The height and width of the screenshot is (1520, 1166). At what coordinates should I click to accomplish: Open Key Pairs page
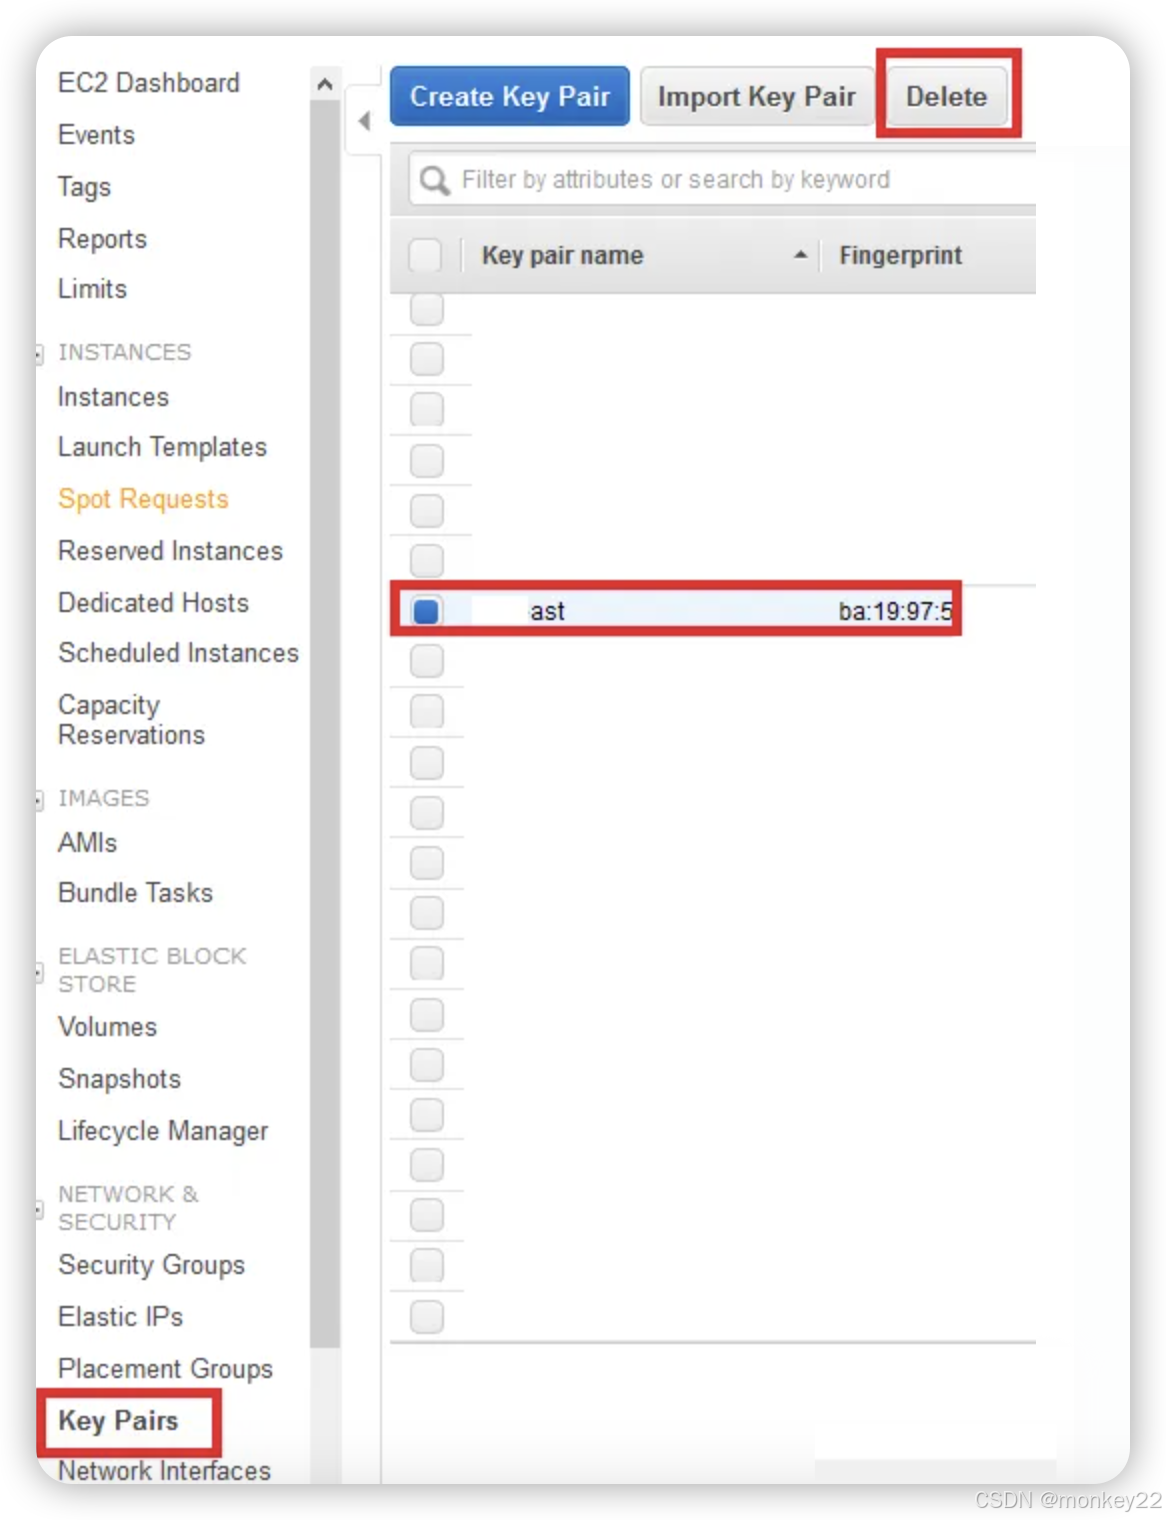pyautogui.click(x=118, y=1421)
